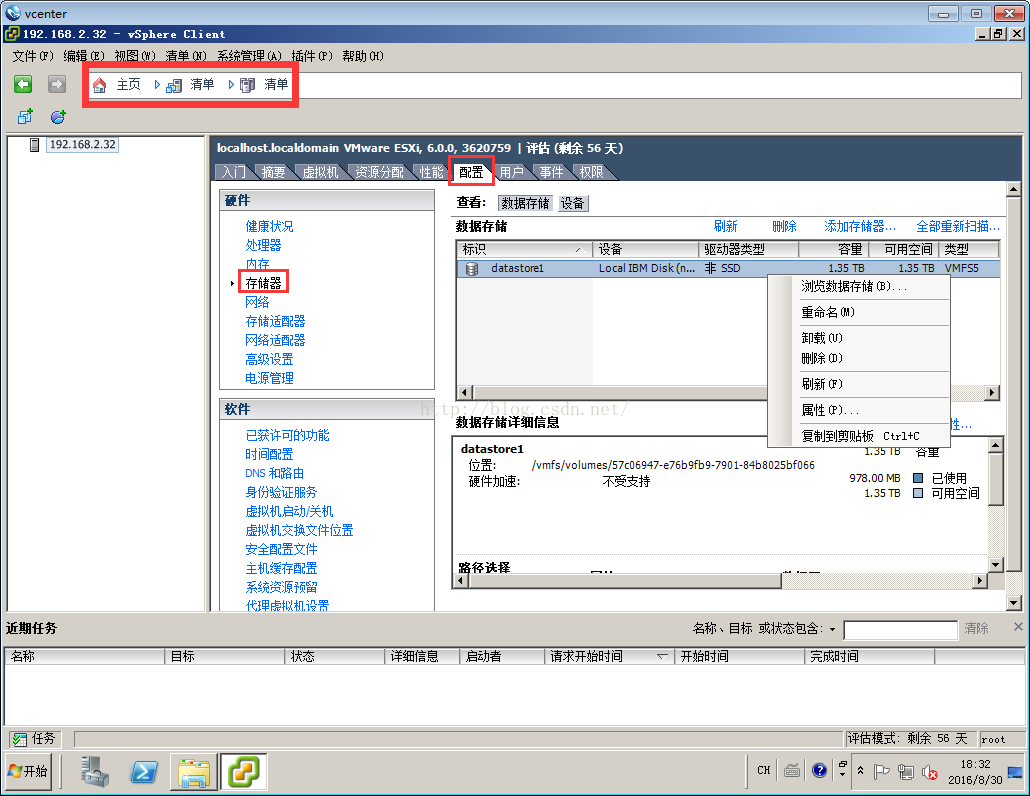Switch to the 摘要 tab

pyautogui.click(x=273, y=172)
